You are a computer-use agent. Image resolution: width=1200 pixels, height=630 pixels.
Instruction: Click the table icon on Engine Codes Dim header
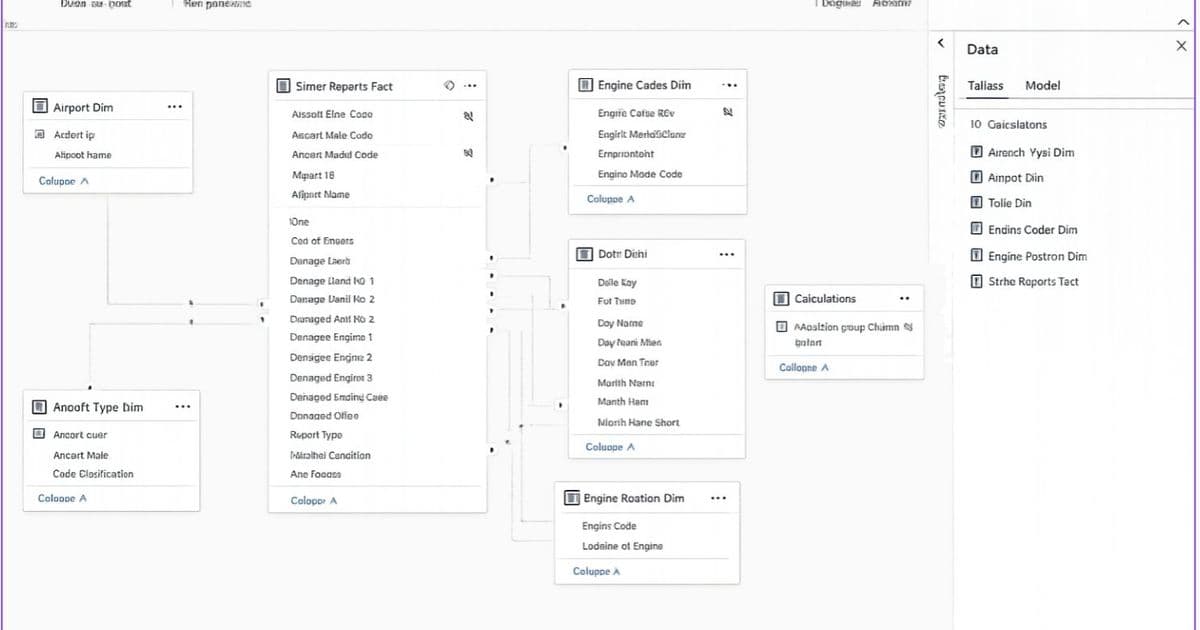click(x=585, y=85)
